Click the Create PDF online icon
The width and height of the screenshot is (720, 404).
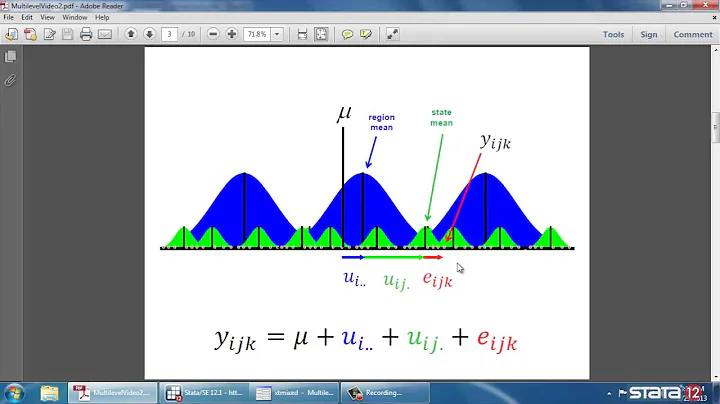[x=30, y=34]
